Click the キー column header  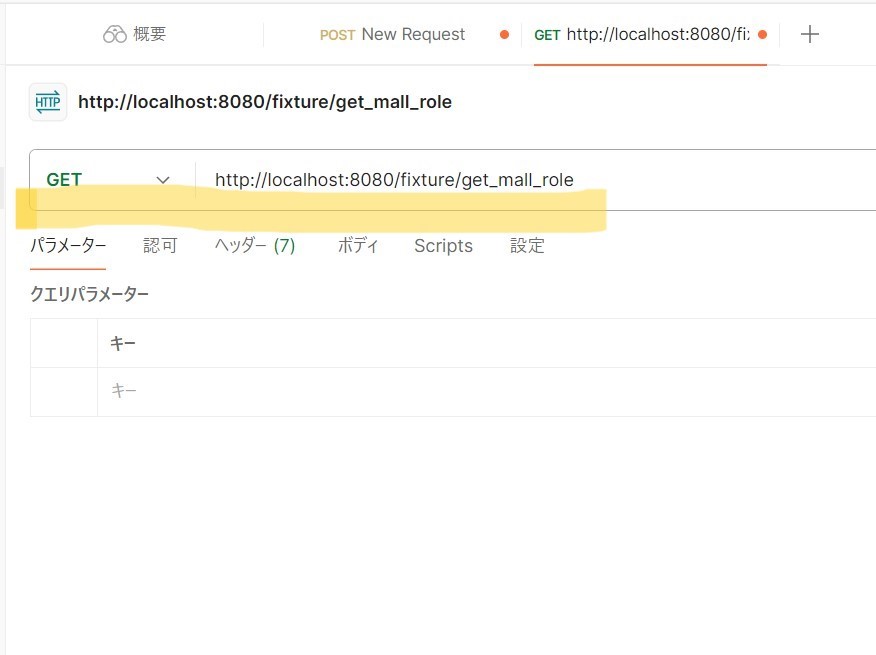(123, 344)
